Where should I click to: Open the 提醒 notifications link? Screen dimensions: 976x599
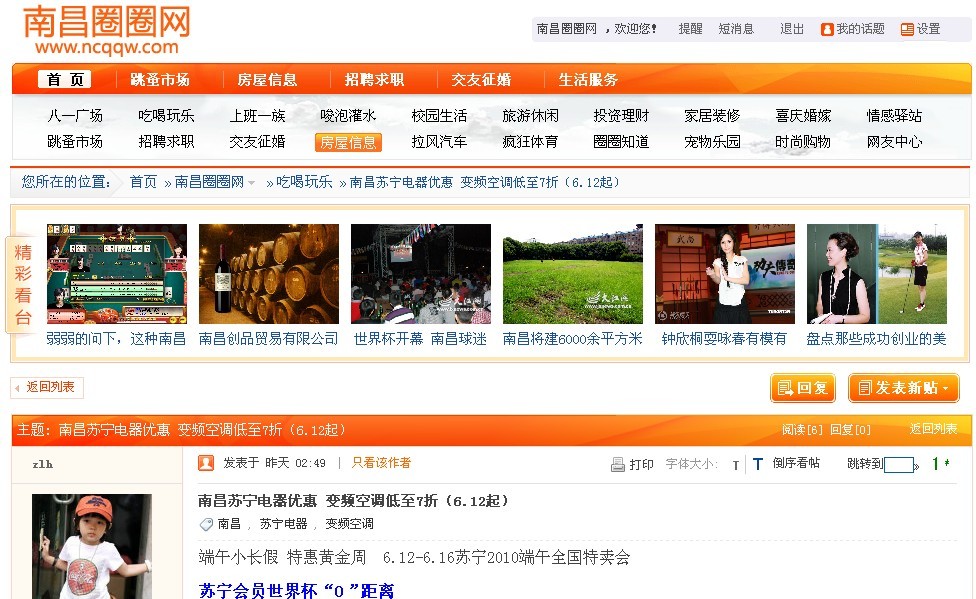(690, 29)
